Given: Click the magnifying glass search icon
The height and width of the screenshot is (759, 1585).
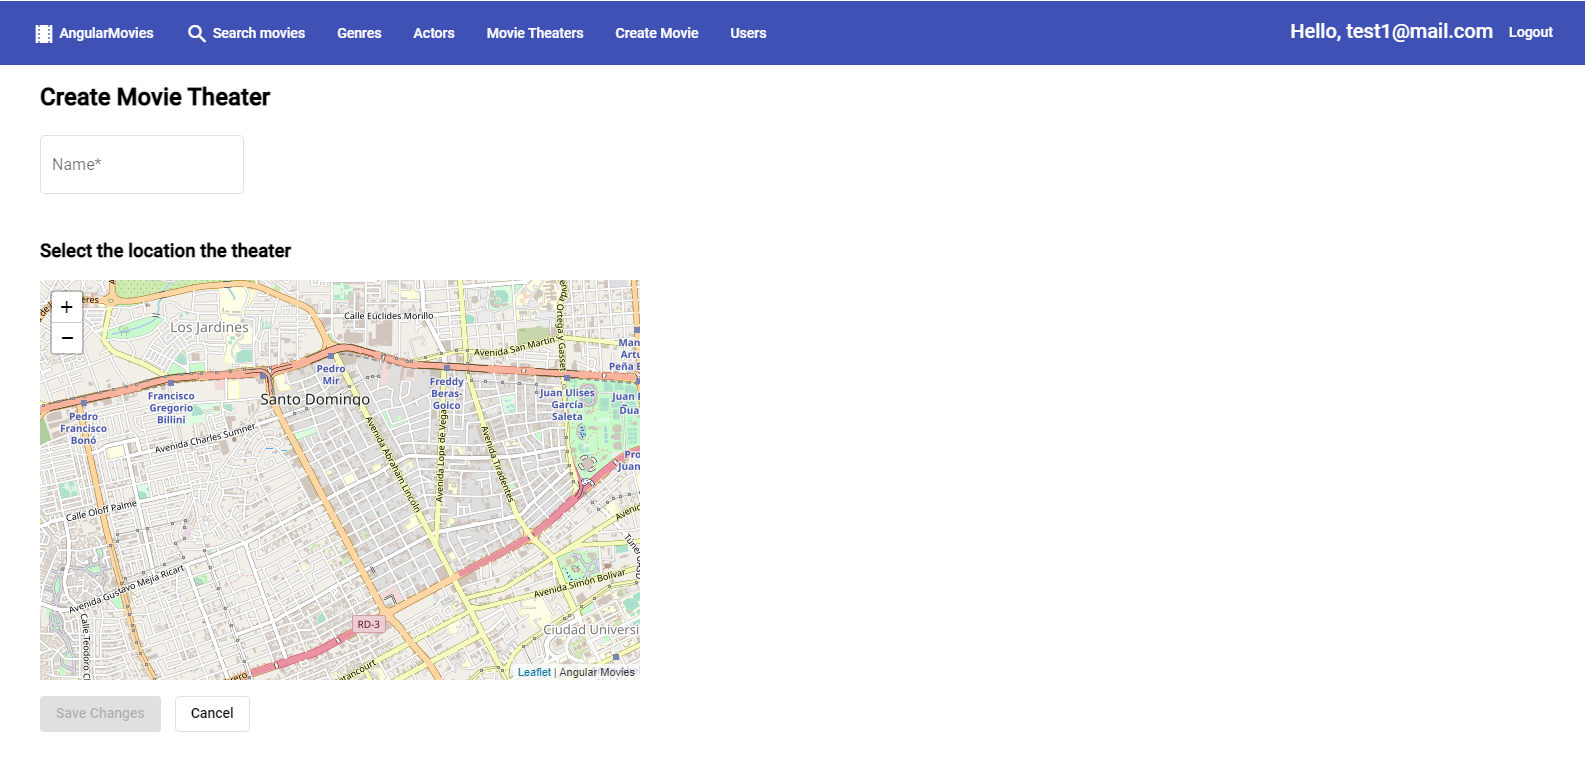Looking at the screenshot, I should 197,33.
